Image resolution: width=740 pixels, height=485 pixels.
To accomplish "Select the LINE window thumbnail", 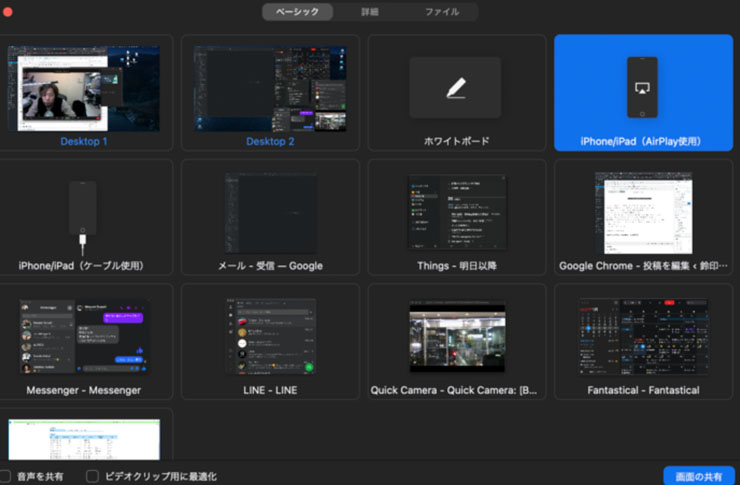I will 270,336.
